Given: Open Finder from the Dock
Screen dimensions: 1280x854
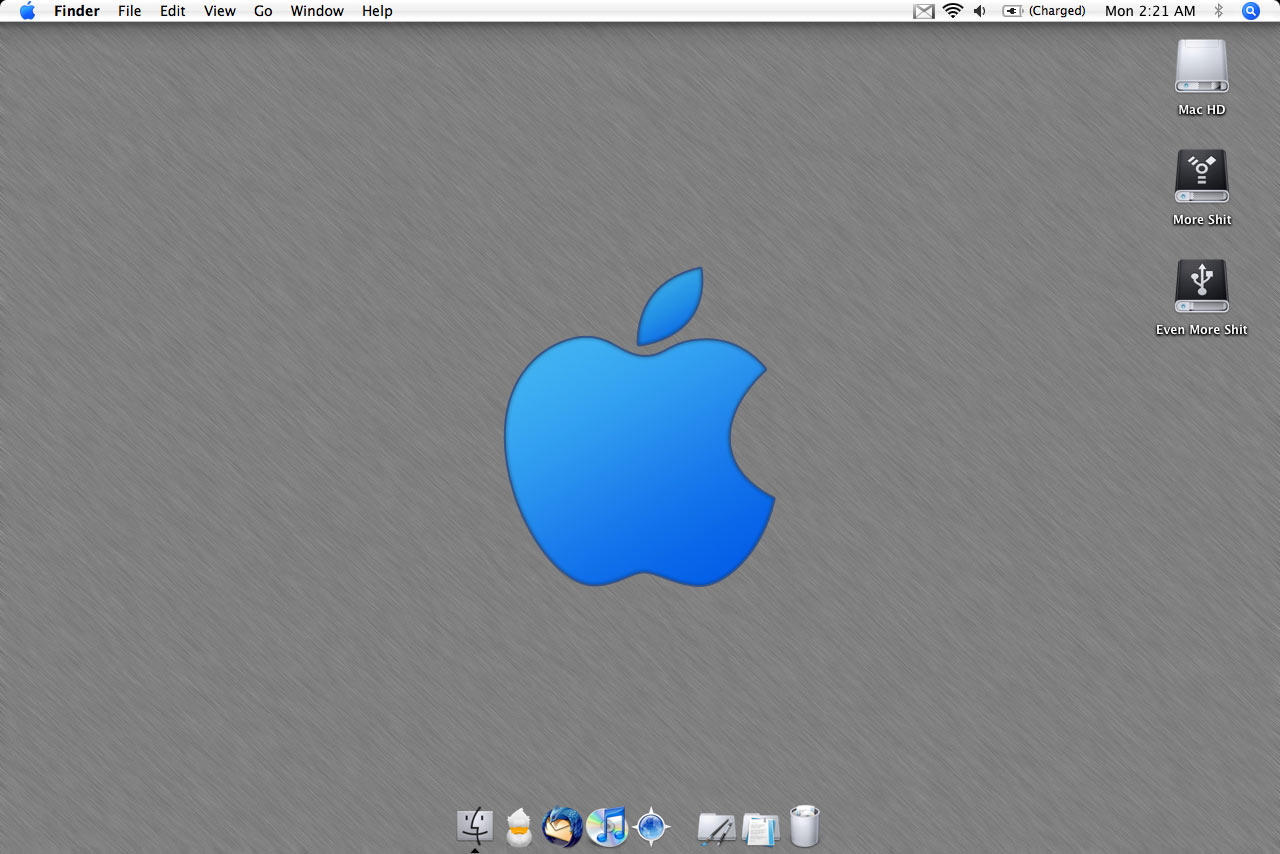Looking at the screenshot, I should (475, 827).
